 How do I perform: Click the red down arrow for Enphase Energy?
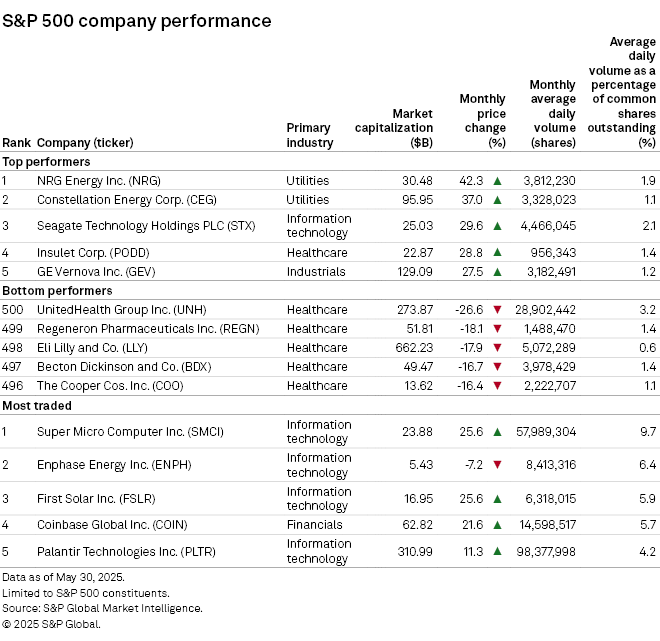496,465
